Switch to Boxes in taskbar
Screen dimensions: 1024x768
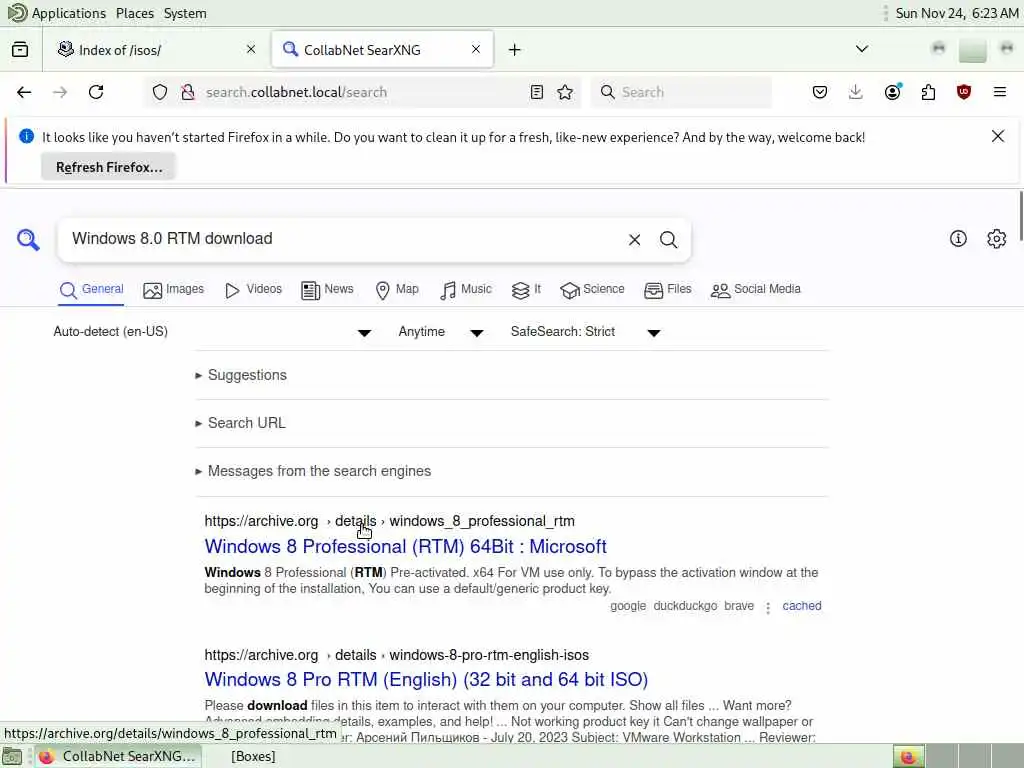[253, 756]
